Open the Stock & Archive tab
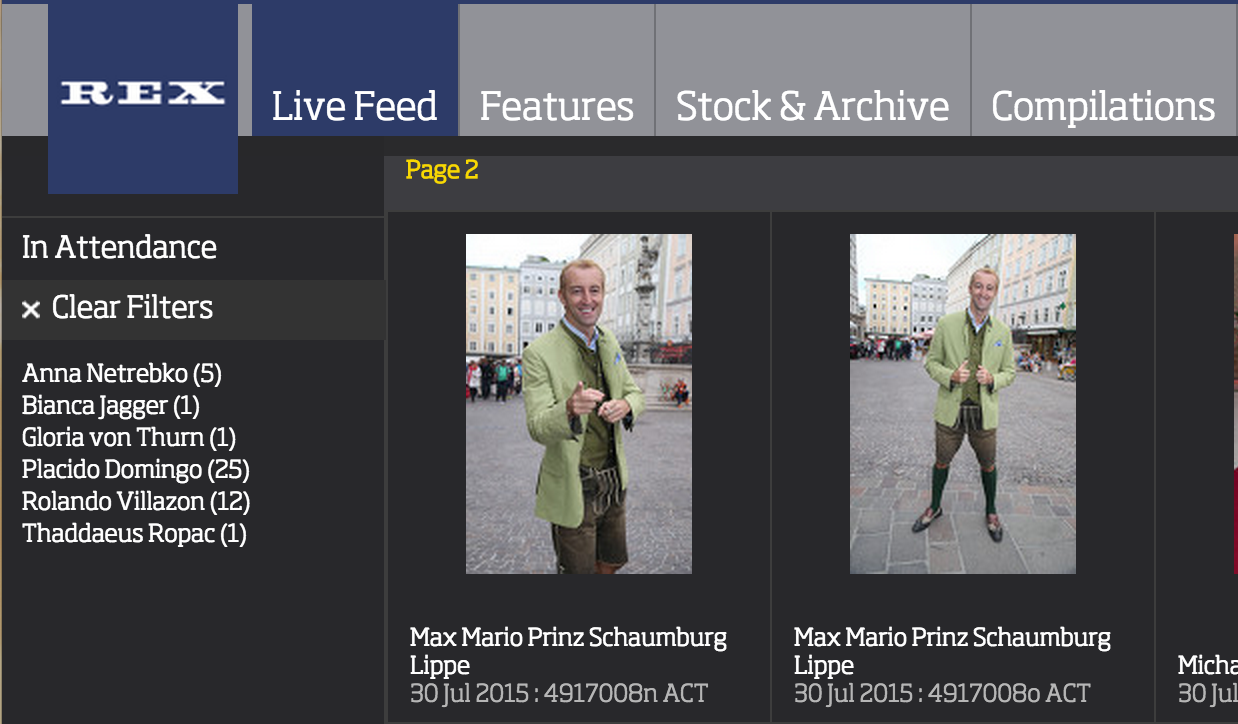 812,106
